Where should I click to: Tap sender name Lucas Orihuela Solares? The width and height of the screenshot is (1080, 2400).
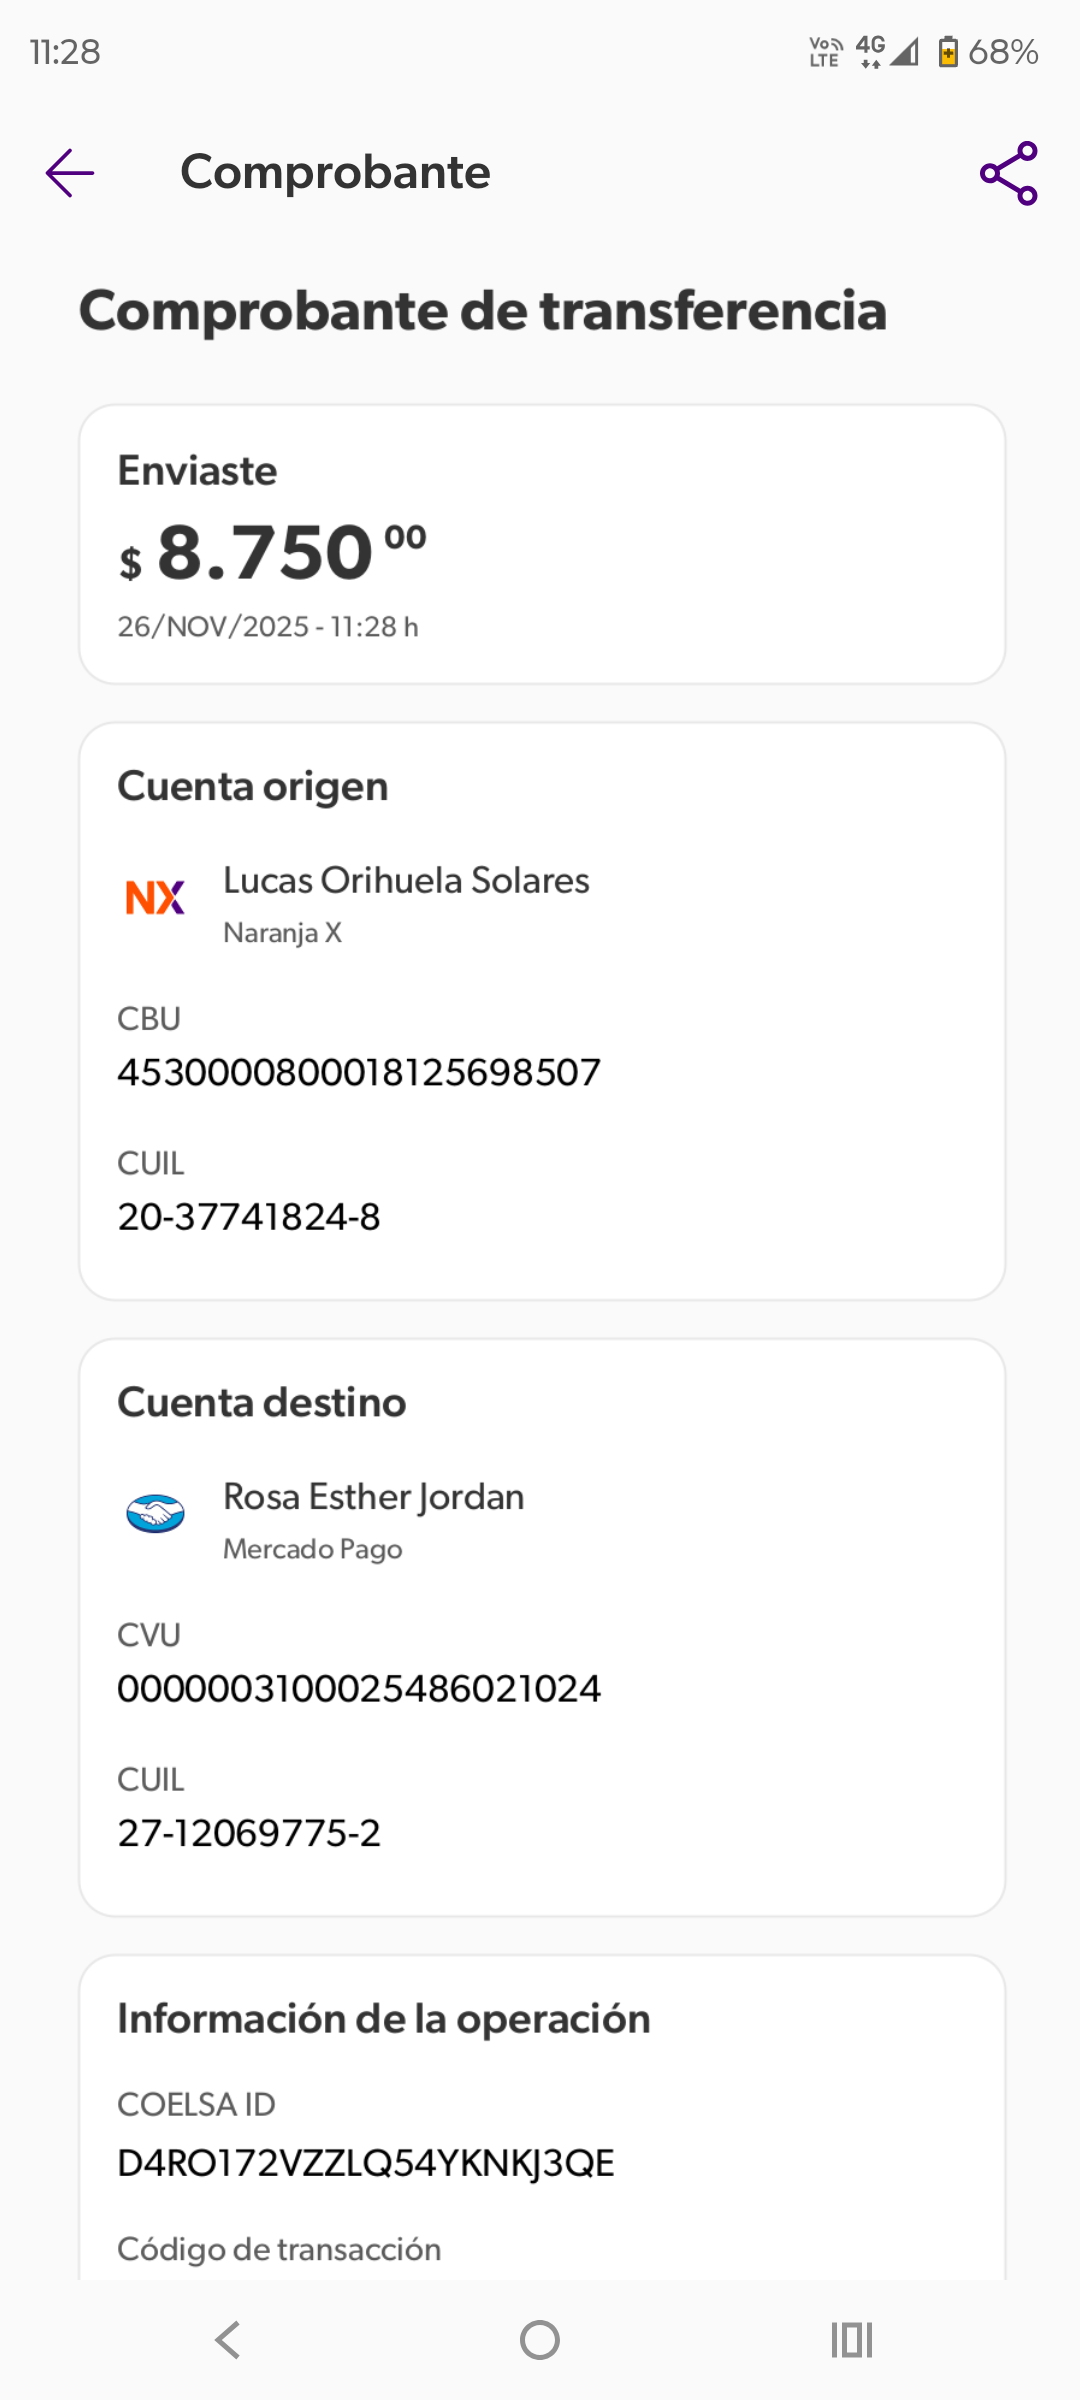pyautogui.click(x=406, y=881)
